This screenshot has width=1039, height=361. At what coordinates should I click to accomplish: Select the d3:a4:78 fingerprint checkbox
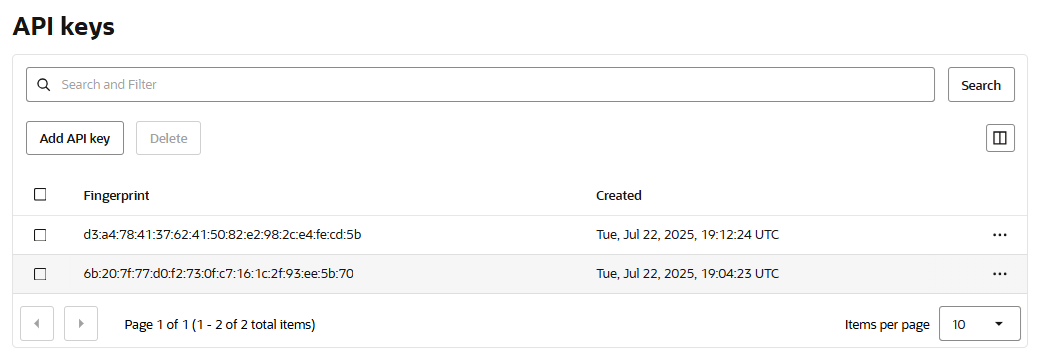(40, 234)
